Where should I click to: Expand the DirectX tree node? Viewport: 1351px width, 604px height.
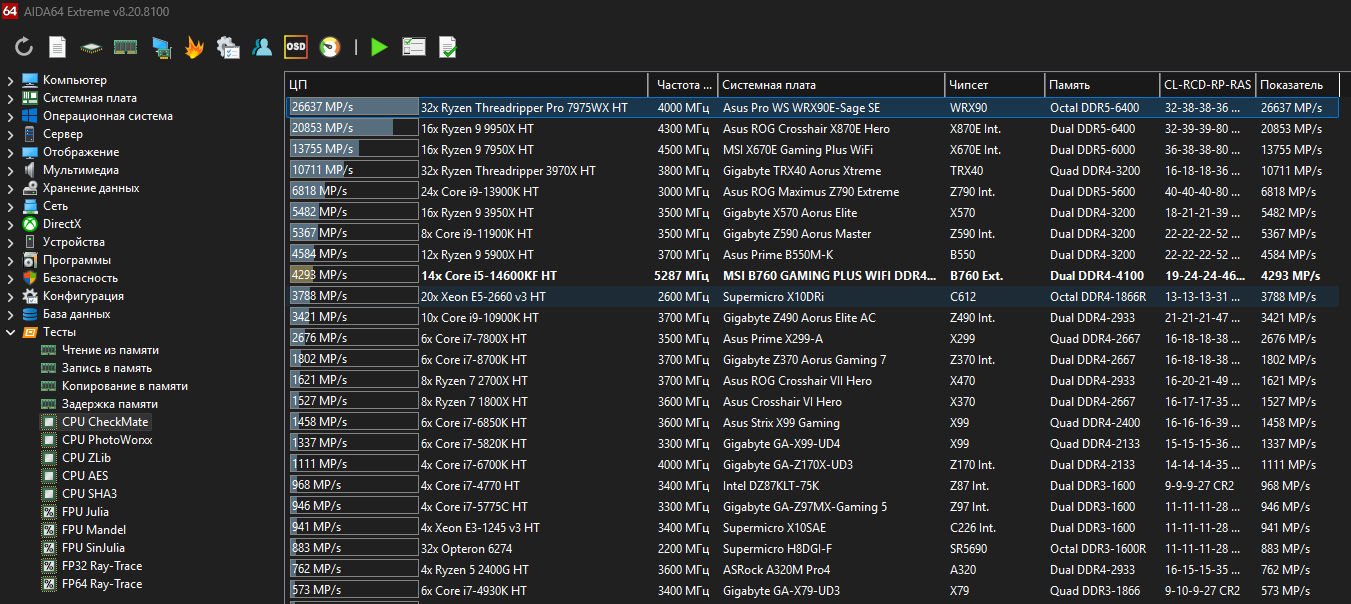(10, 224)
